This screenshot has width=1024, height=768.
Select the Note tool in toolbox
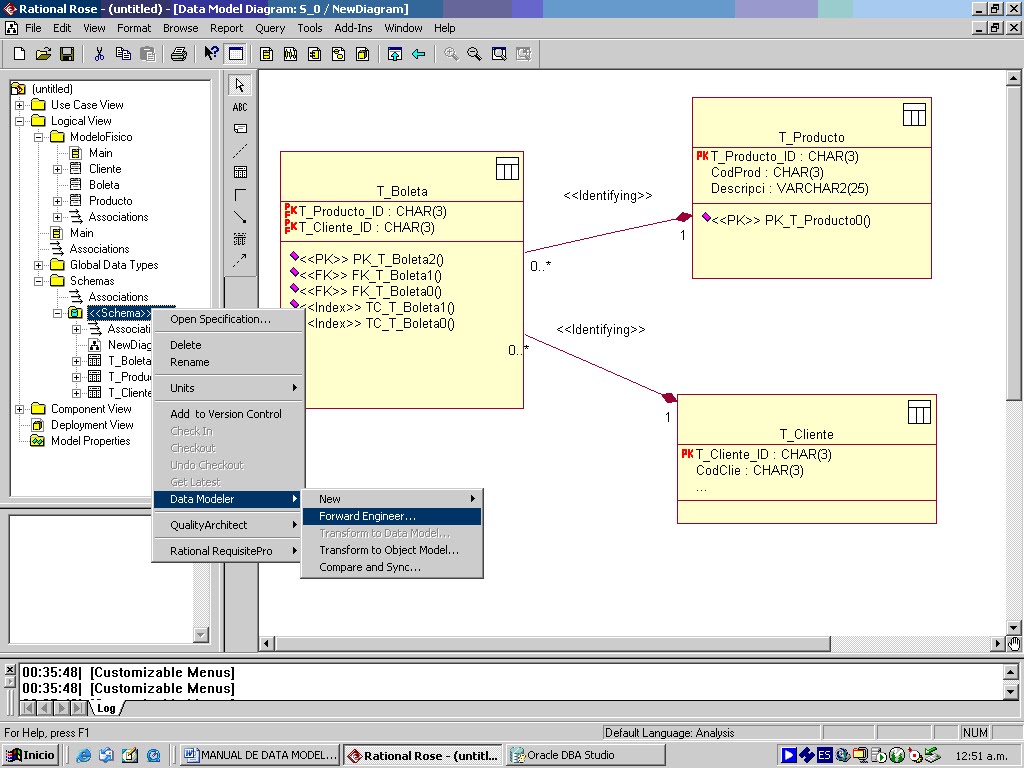point(240,129)
